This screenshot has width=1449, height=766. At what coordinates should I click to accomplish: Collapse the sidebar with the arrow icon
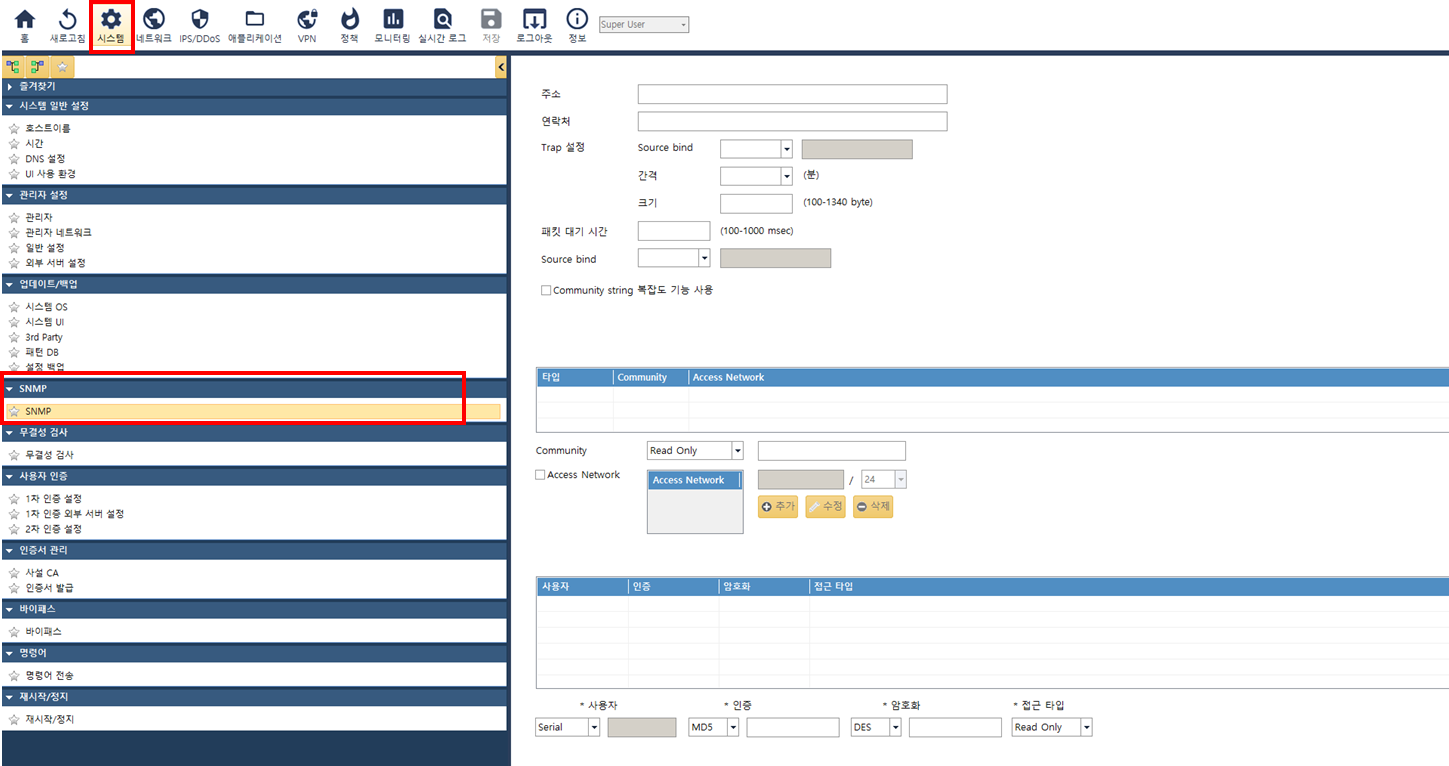point(501,67)
